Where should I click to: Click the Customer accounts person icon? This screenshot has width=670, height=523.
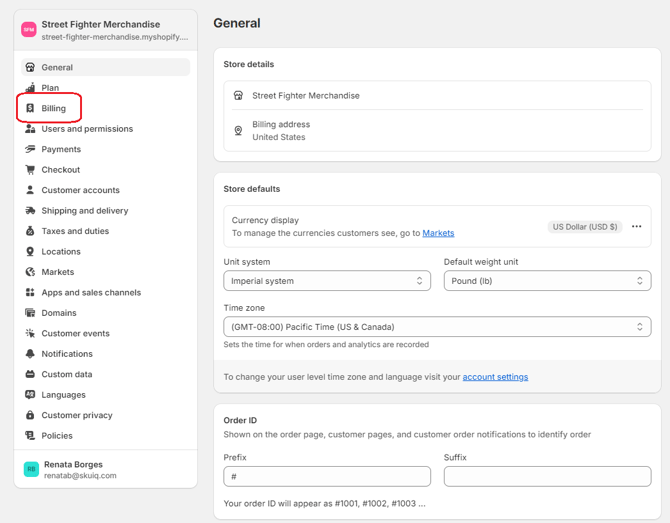click(x=30, y=190)
